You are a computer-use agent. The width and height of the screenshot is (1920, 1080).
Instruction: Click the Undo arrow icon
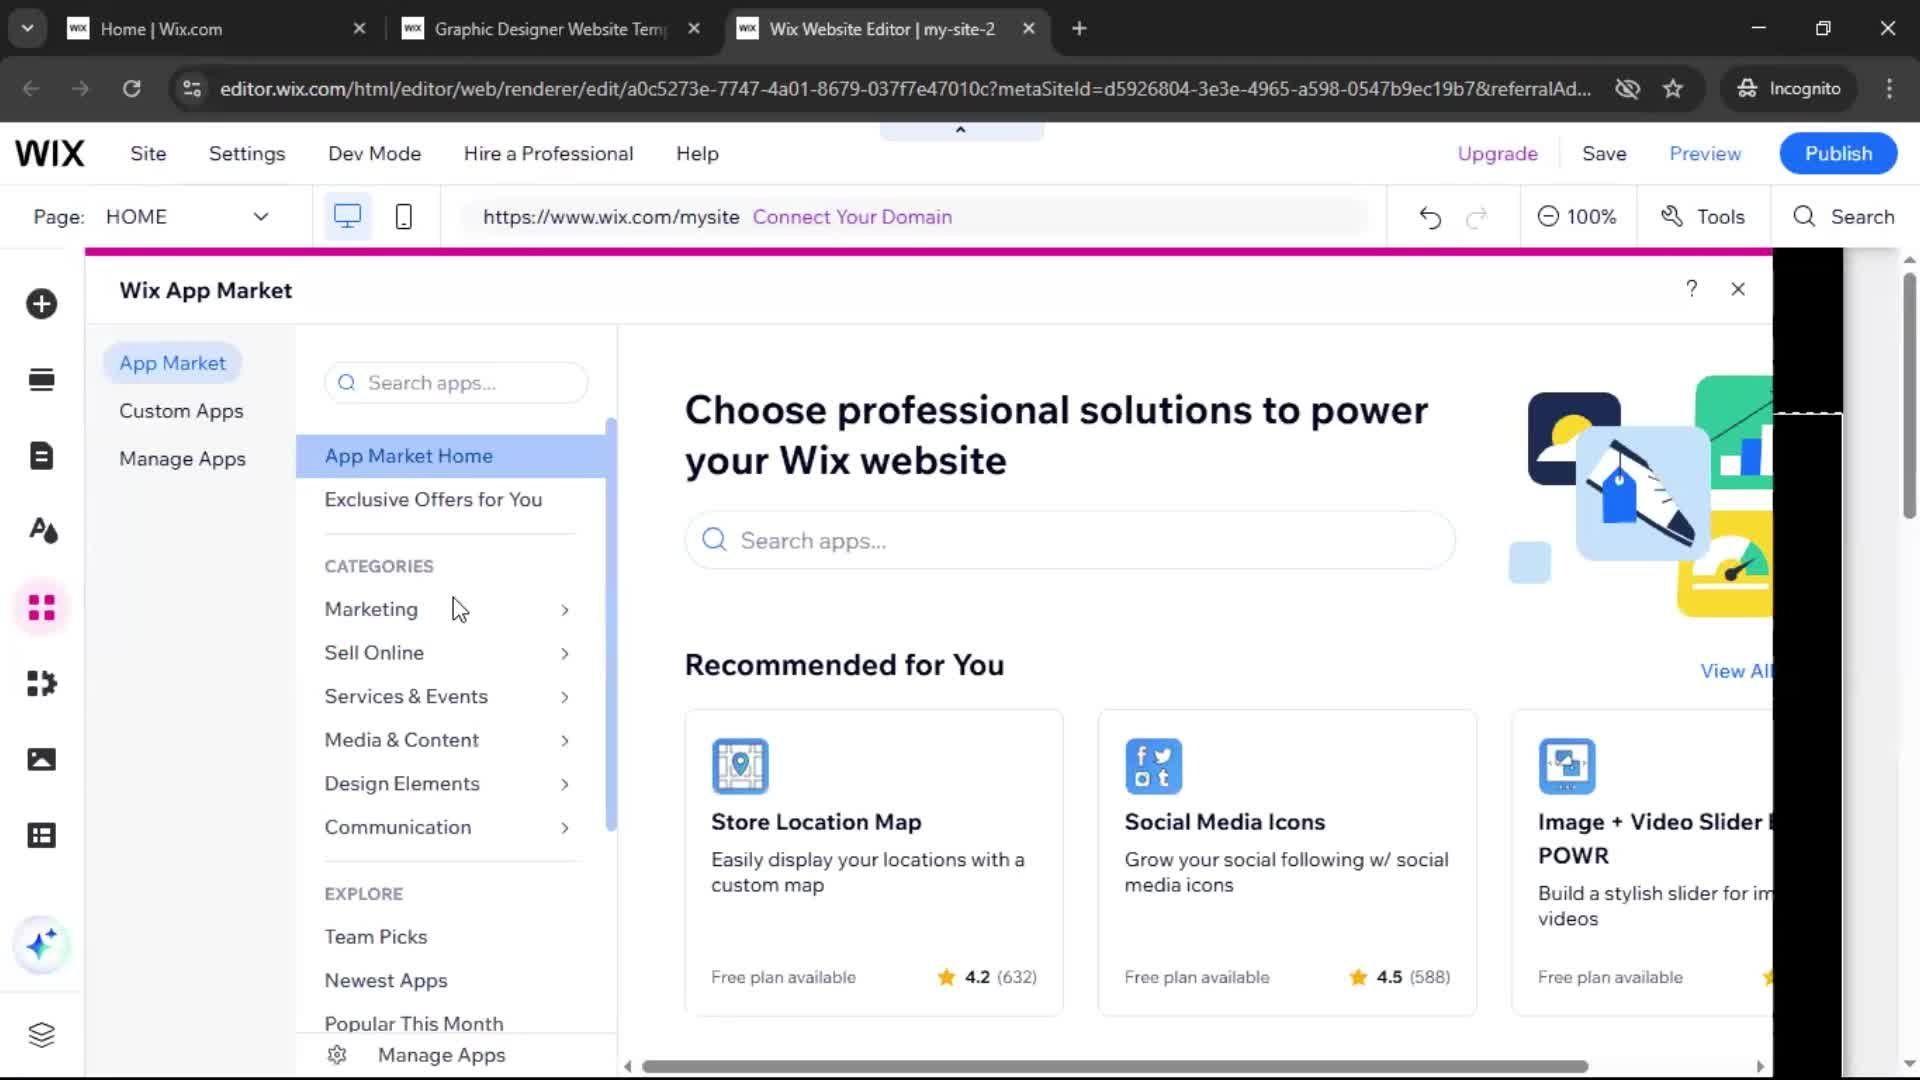click(x=1430, y=217)
